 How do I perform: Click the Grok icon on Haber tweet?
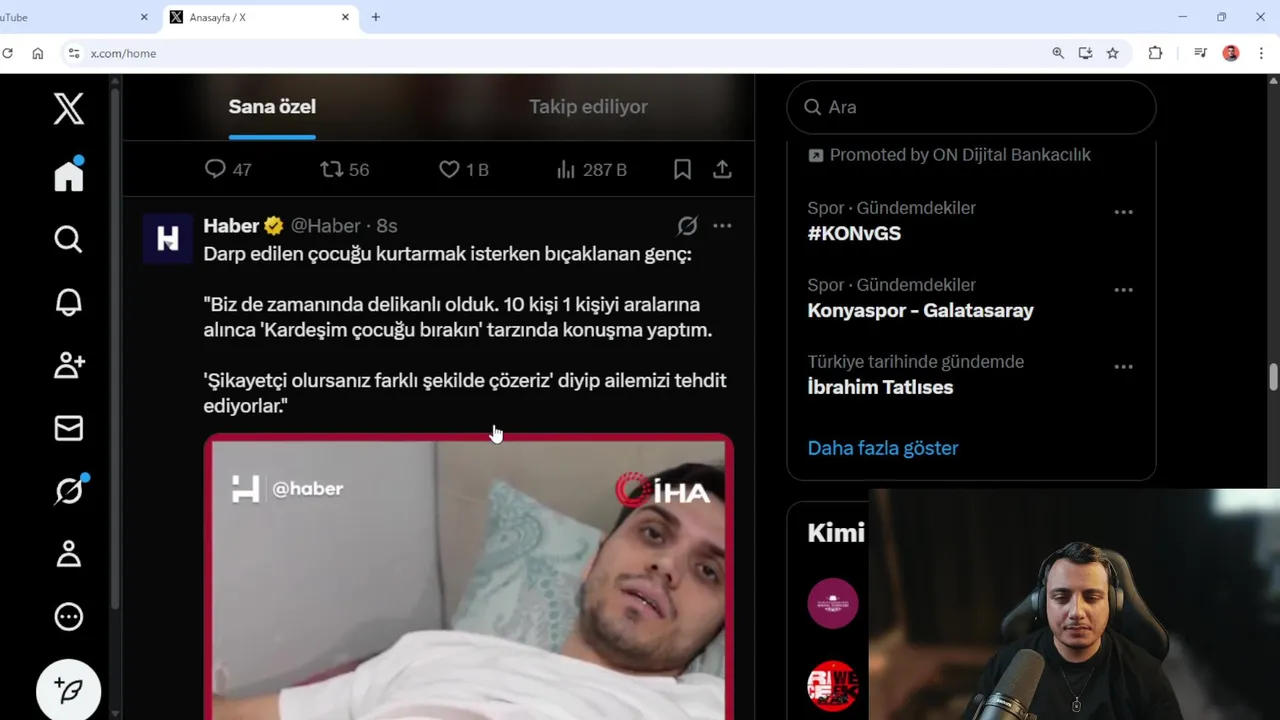point(687,226)
